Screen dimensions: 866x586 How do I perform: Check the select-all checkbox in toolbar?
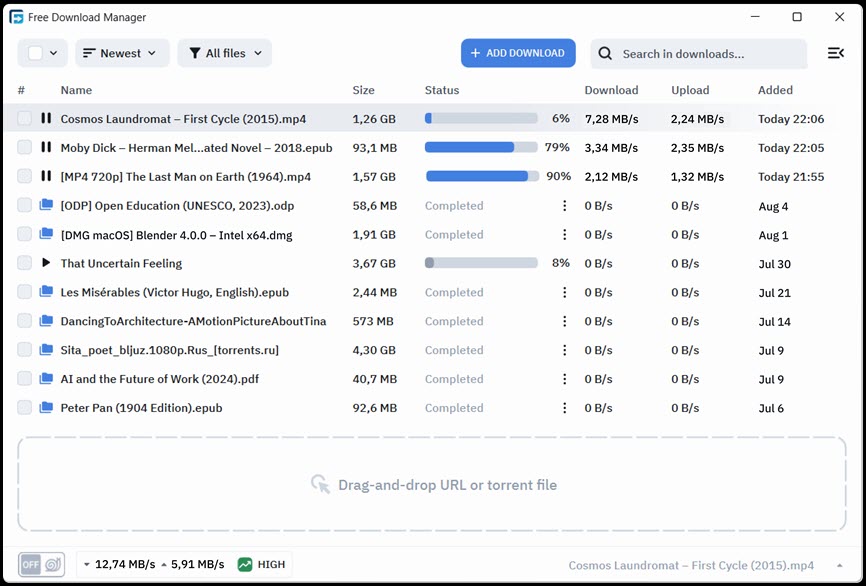(35, 53)
